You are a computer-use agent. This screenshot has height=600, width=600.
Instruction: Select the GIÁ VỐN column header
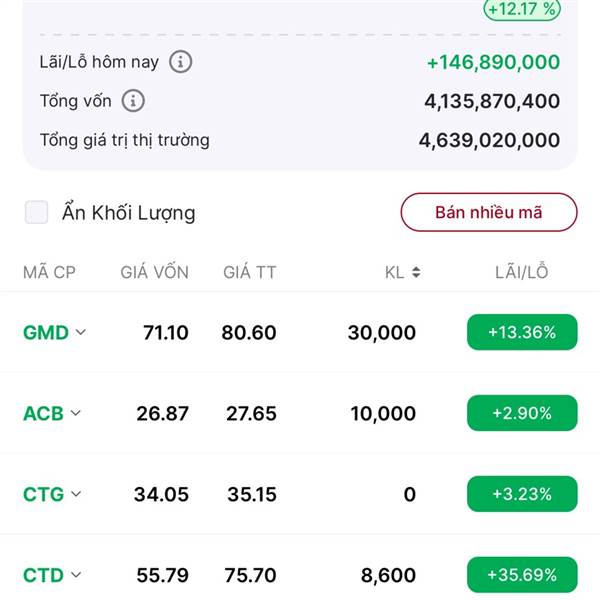(x=155, y=272)
